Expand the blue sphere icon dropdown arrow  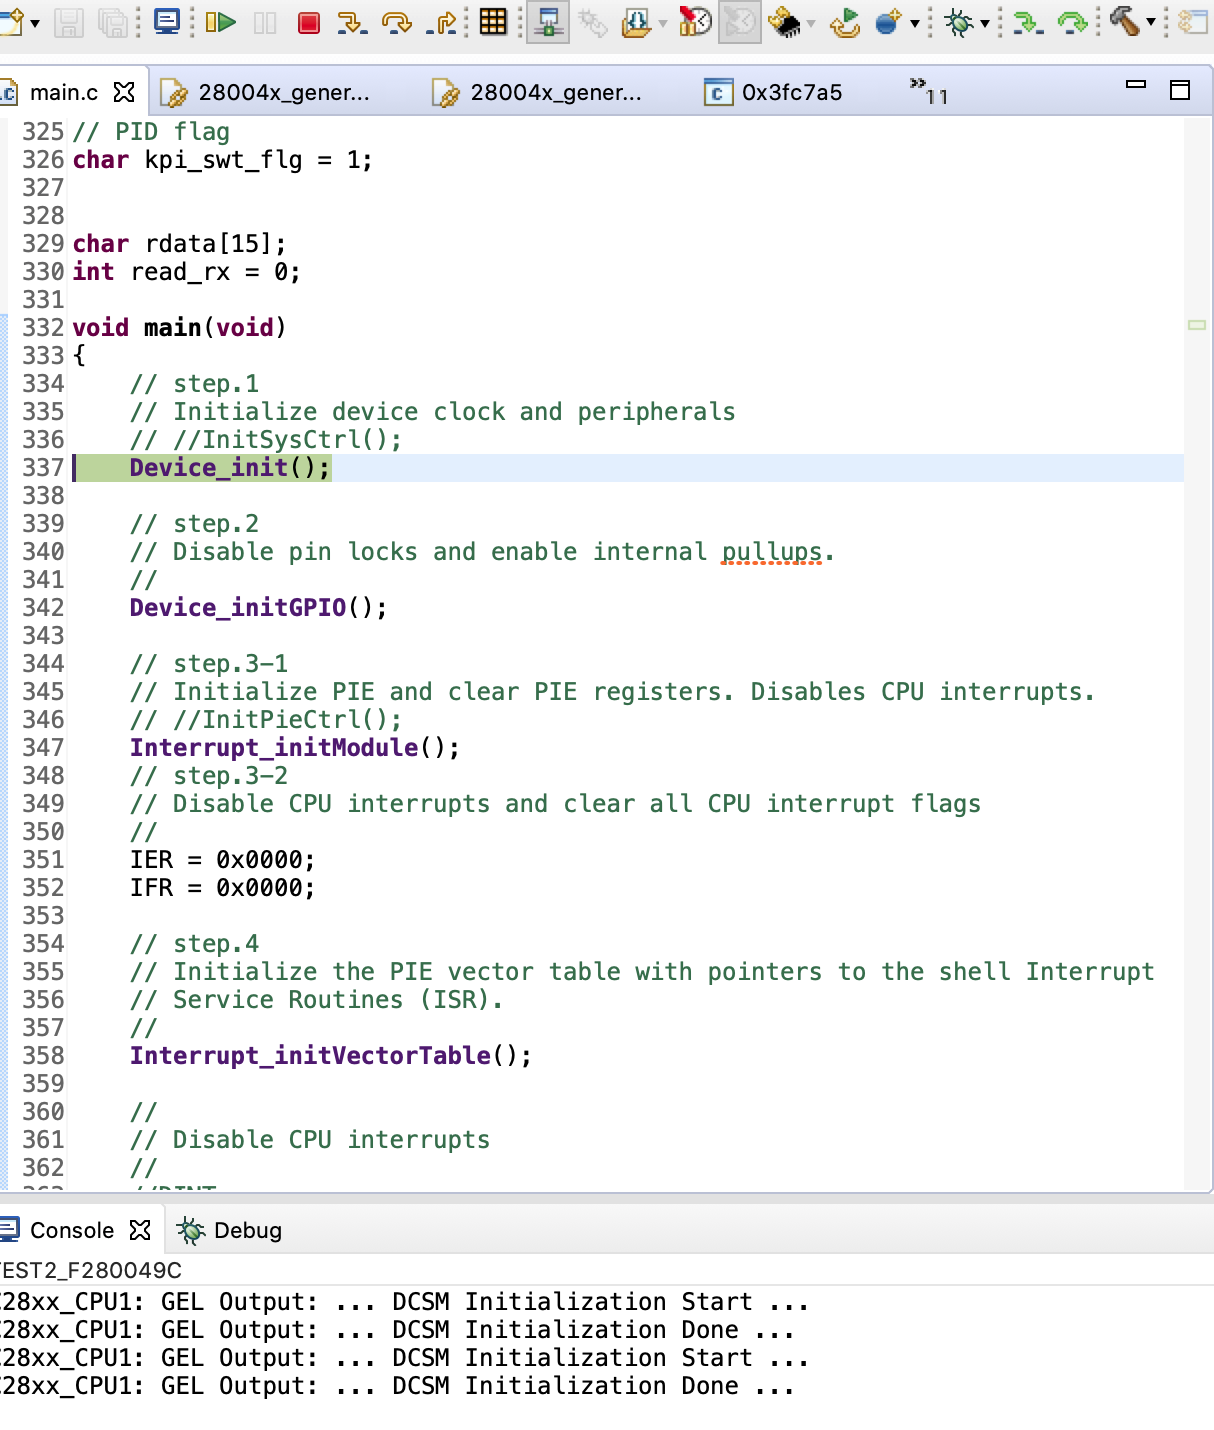point(914,23)
